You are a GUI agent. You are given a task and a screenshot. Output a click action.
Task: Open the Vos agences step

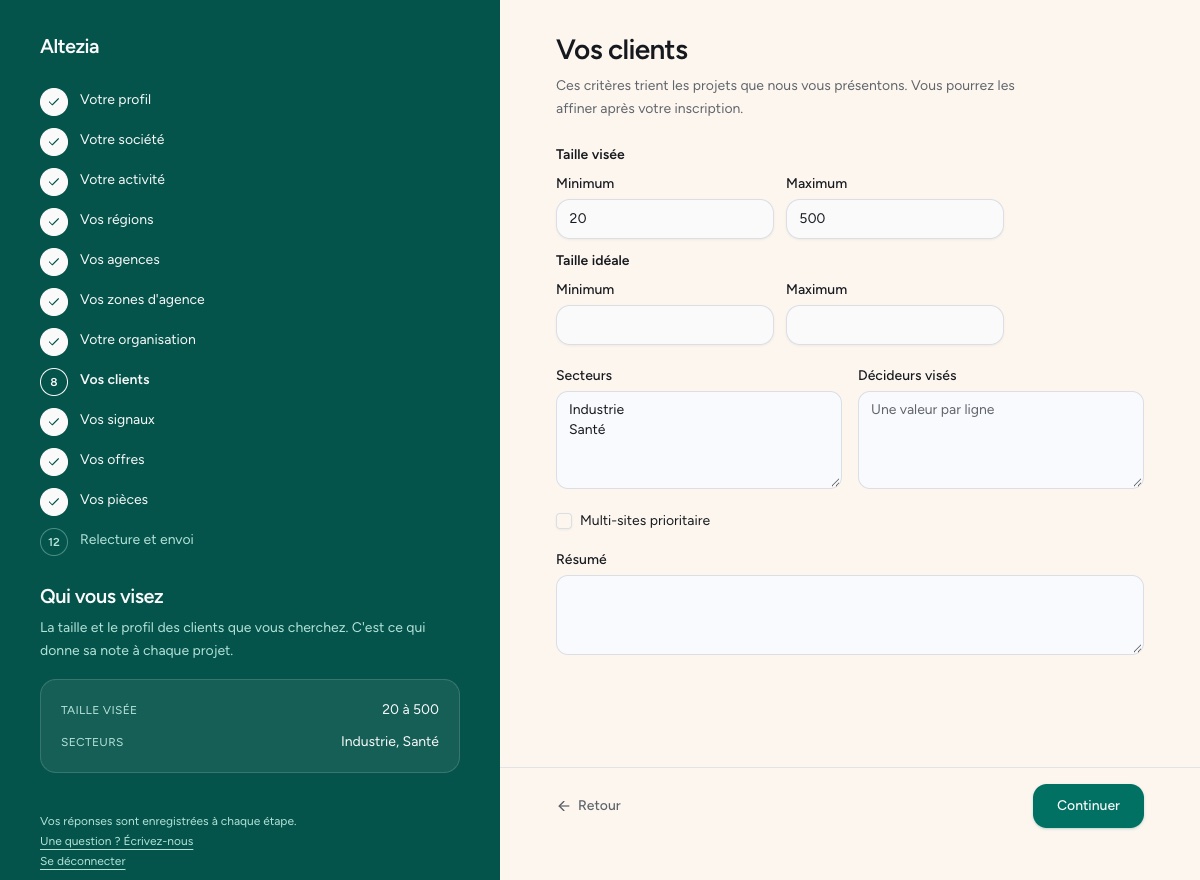point(120,260)
